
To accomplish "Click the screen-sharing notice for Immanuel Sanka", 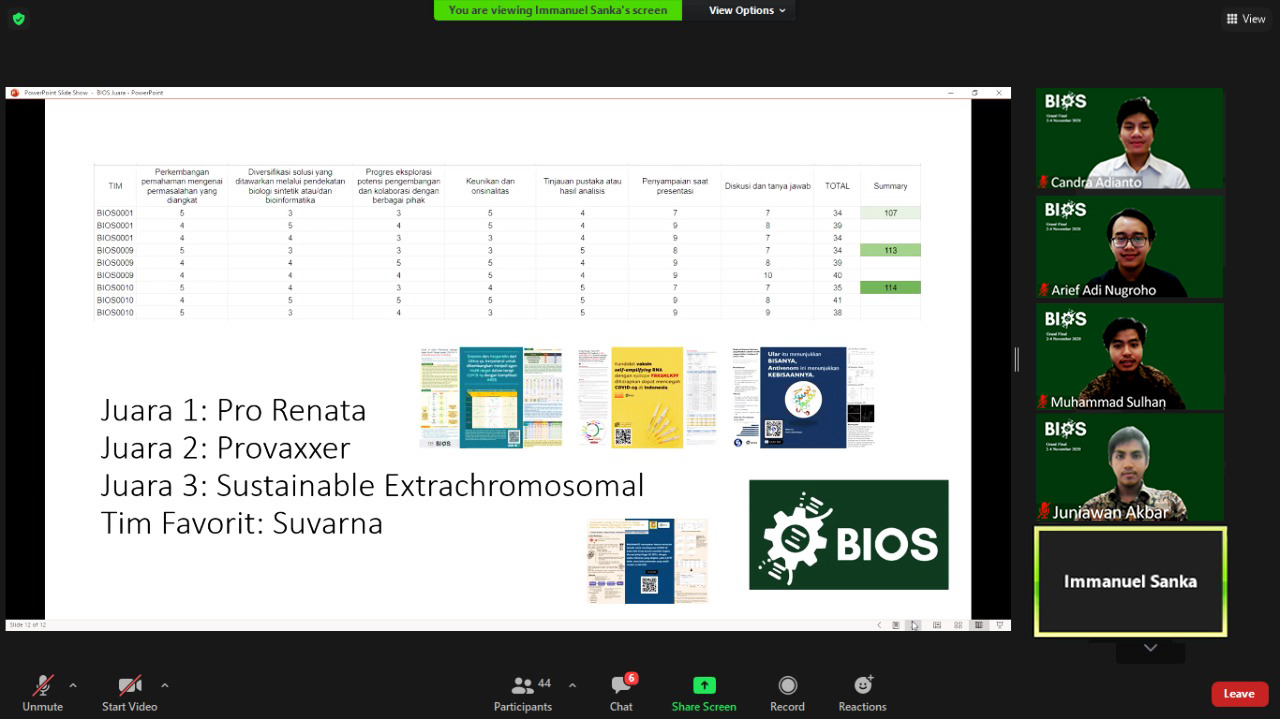I will [x=558, y=10].
